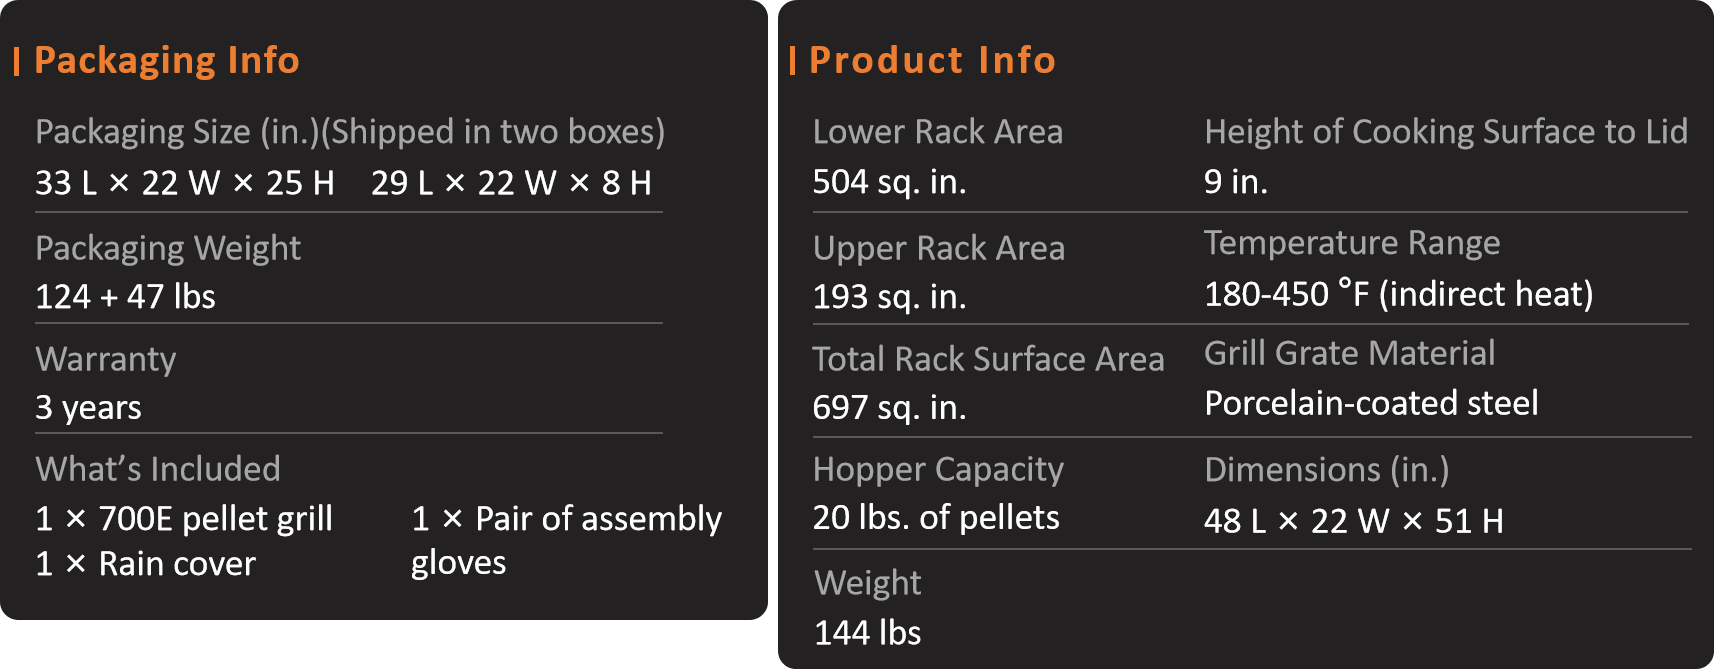Click the Dimensions 48 L × 22 W × 51 H value
This screenshot has width=1725, height=670.
coord(1353,521)
